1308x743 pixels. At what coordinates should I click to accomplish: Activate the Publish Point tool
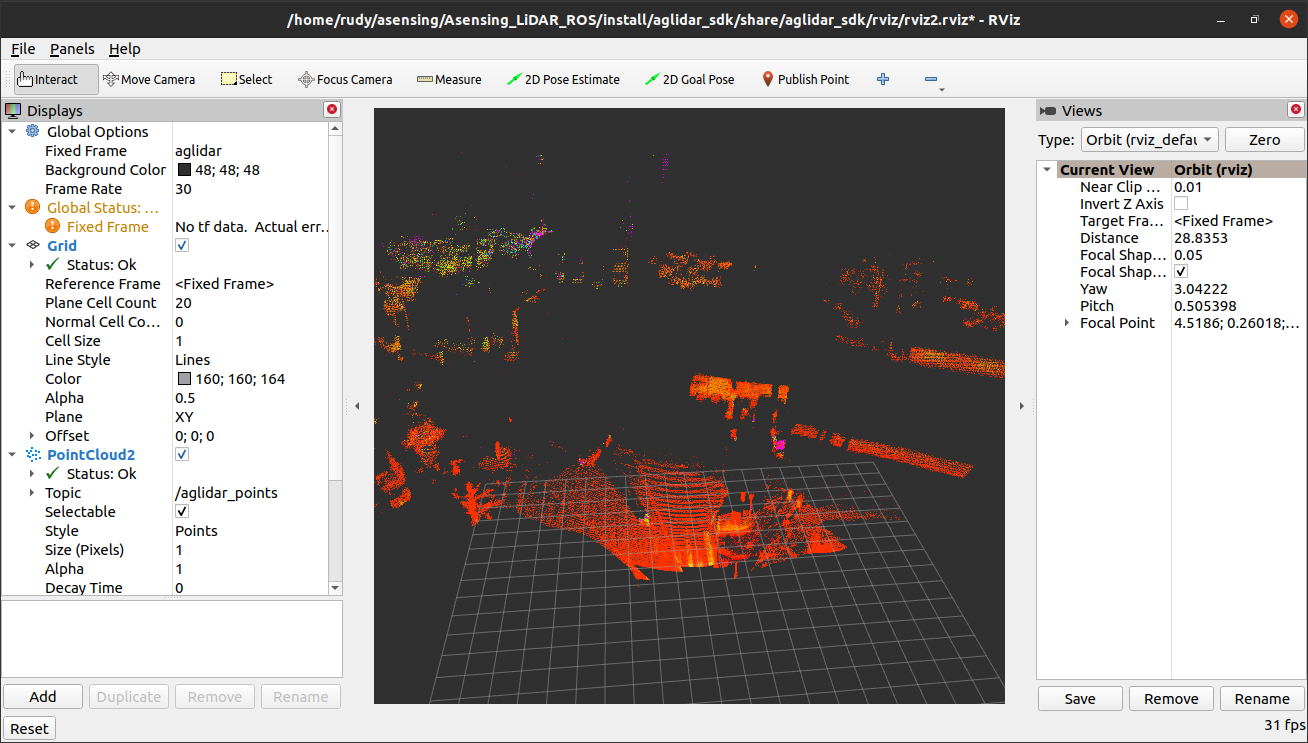(805, 79)
